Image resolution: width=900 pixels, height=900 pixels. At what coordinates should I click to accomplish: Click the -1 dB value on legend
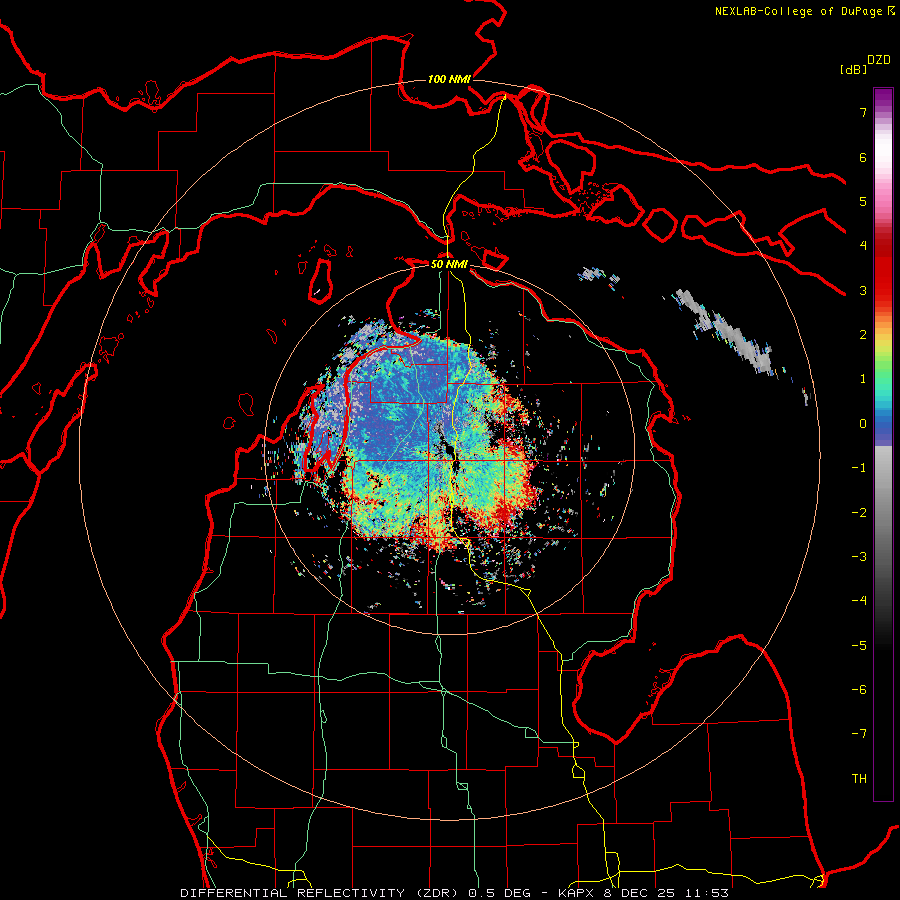tap(859, 468)
